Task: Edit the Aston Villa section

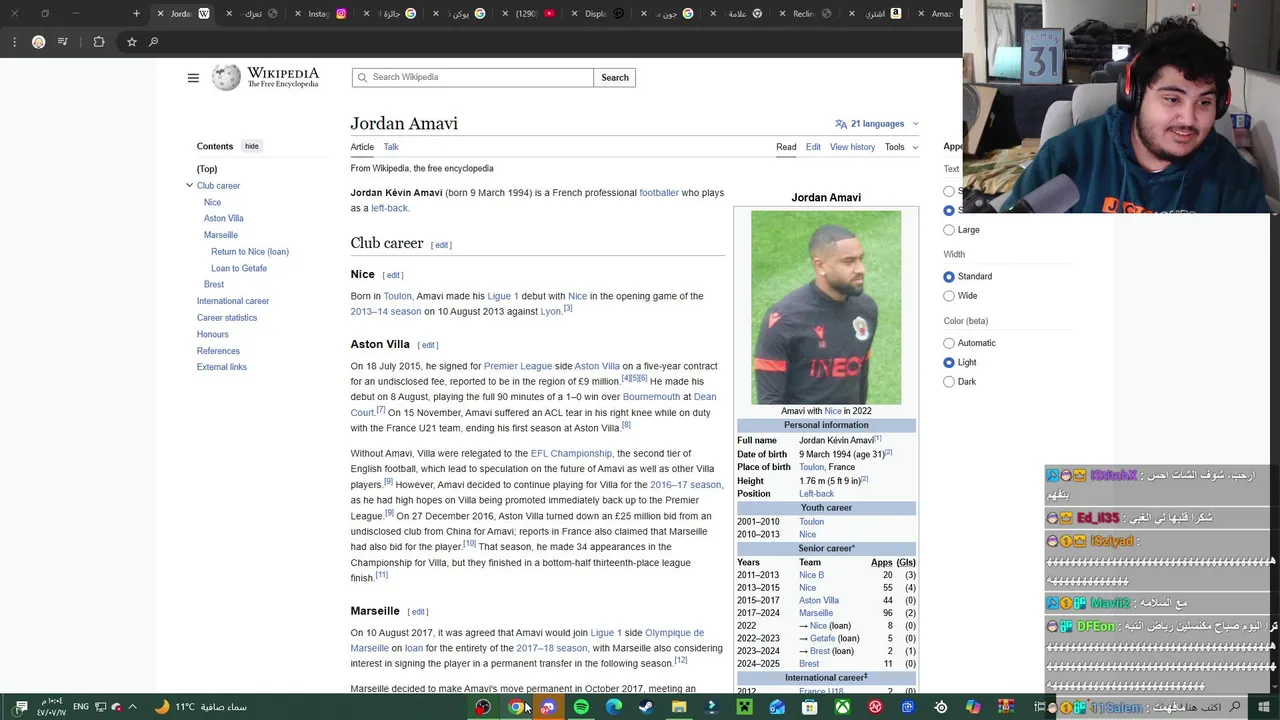Action: (428, 345)
